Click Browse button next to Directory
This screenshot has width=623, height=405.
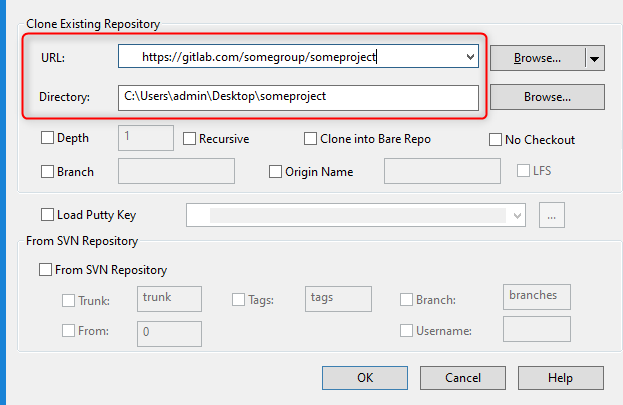click(546, 97)
